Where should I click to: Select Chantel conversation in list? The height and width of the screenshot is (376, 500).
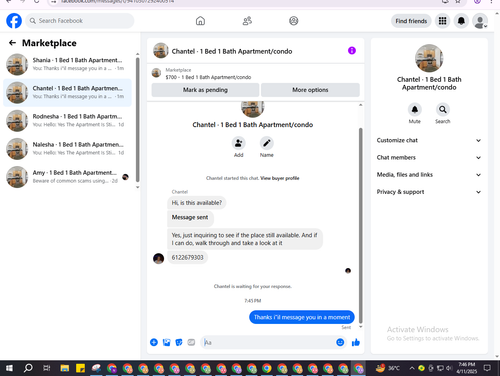68,92
